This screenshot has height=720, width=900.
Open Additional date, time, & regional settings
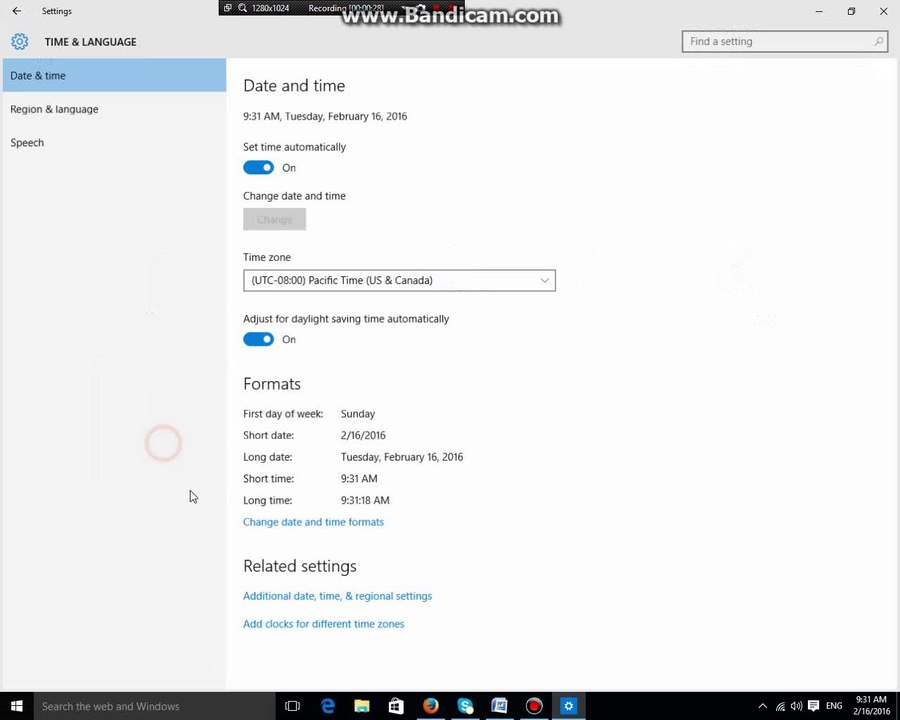tap(338, 596)
